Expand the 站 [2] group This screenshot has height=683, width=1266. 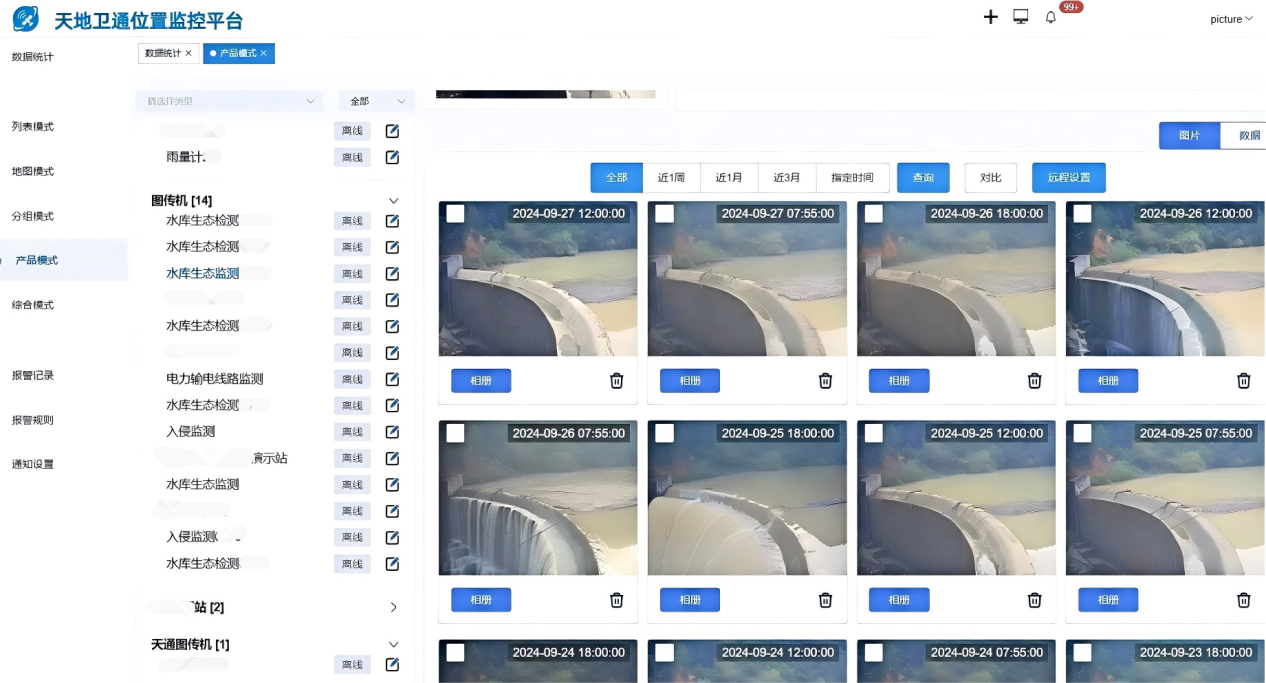(x=393, y=607)
